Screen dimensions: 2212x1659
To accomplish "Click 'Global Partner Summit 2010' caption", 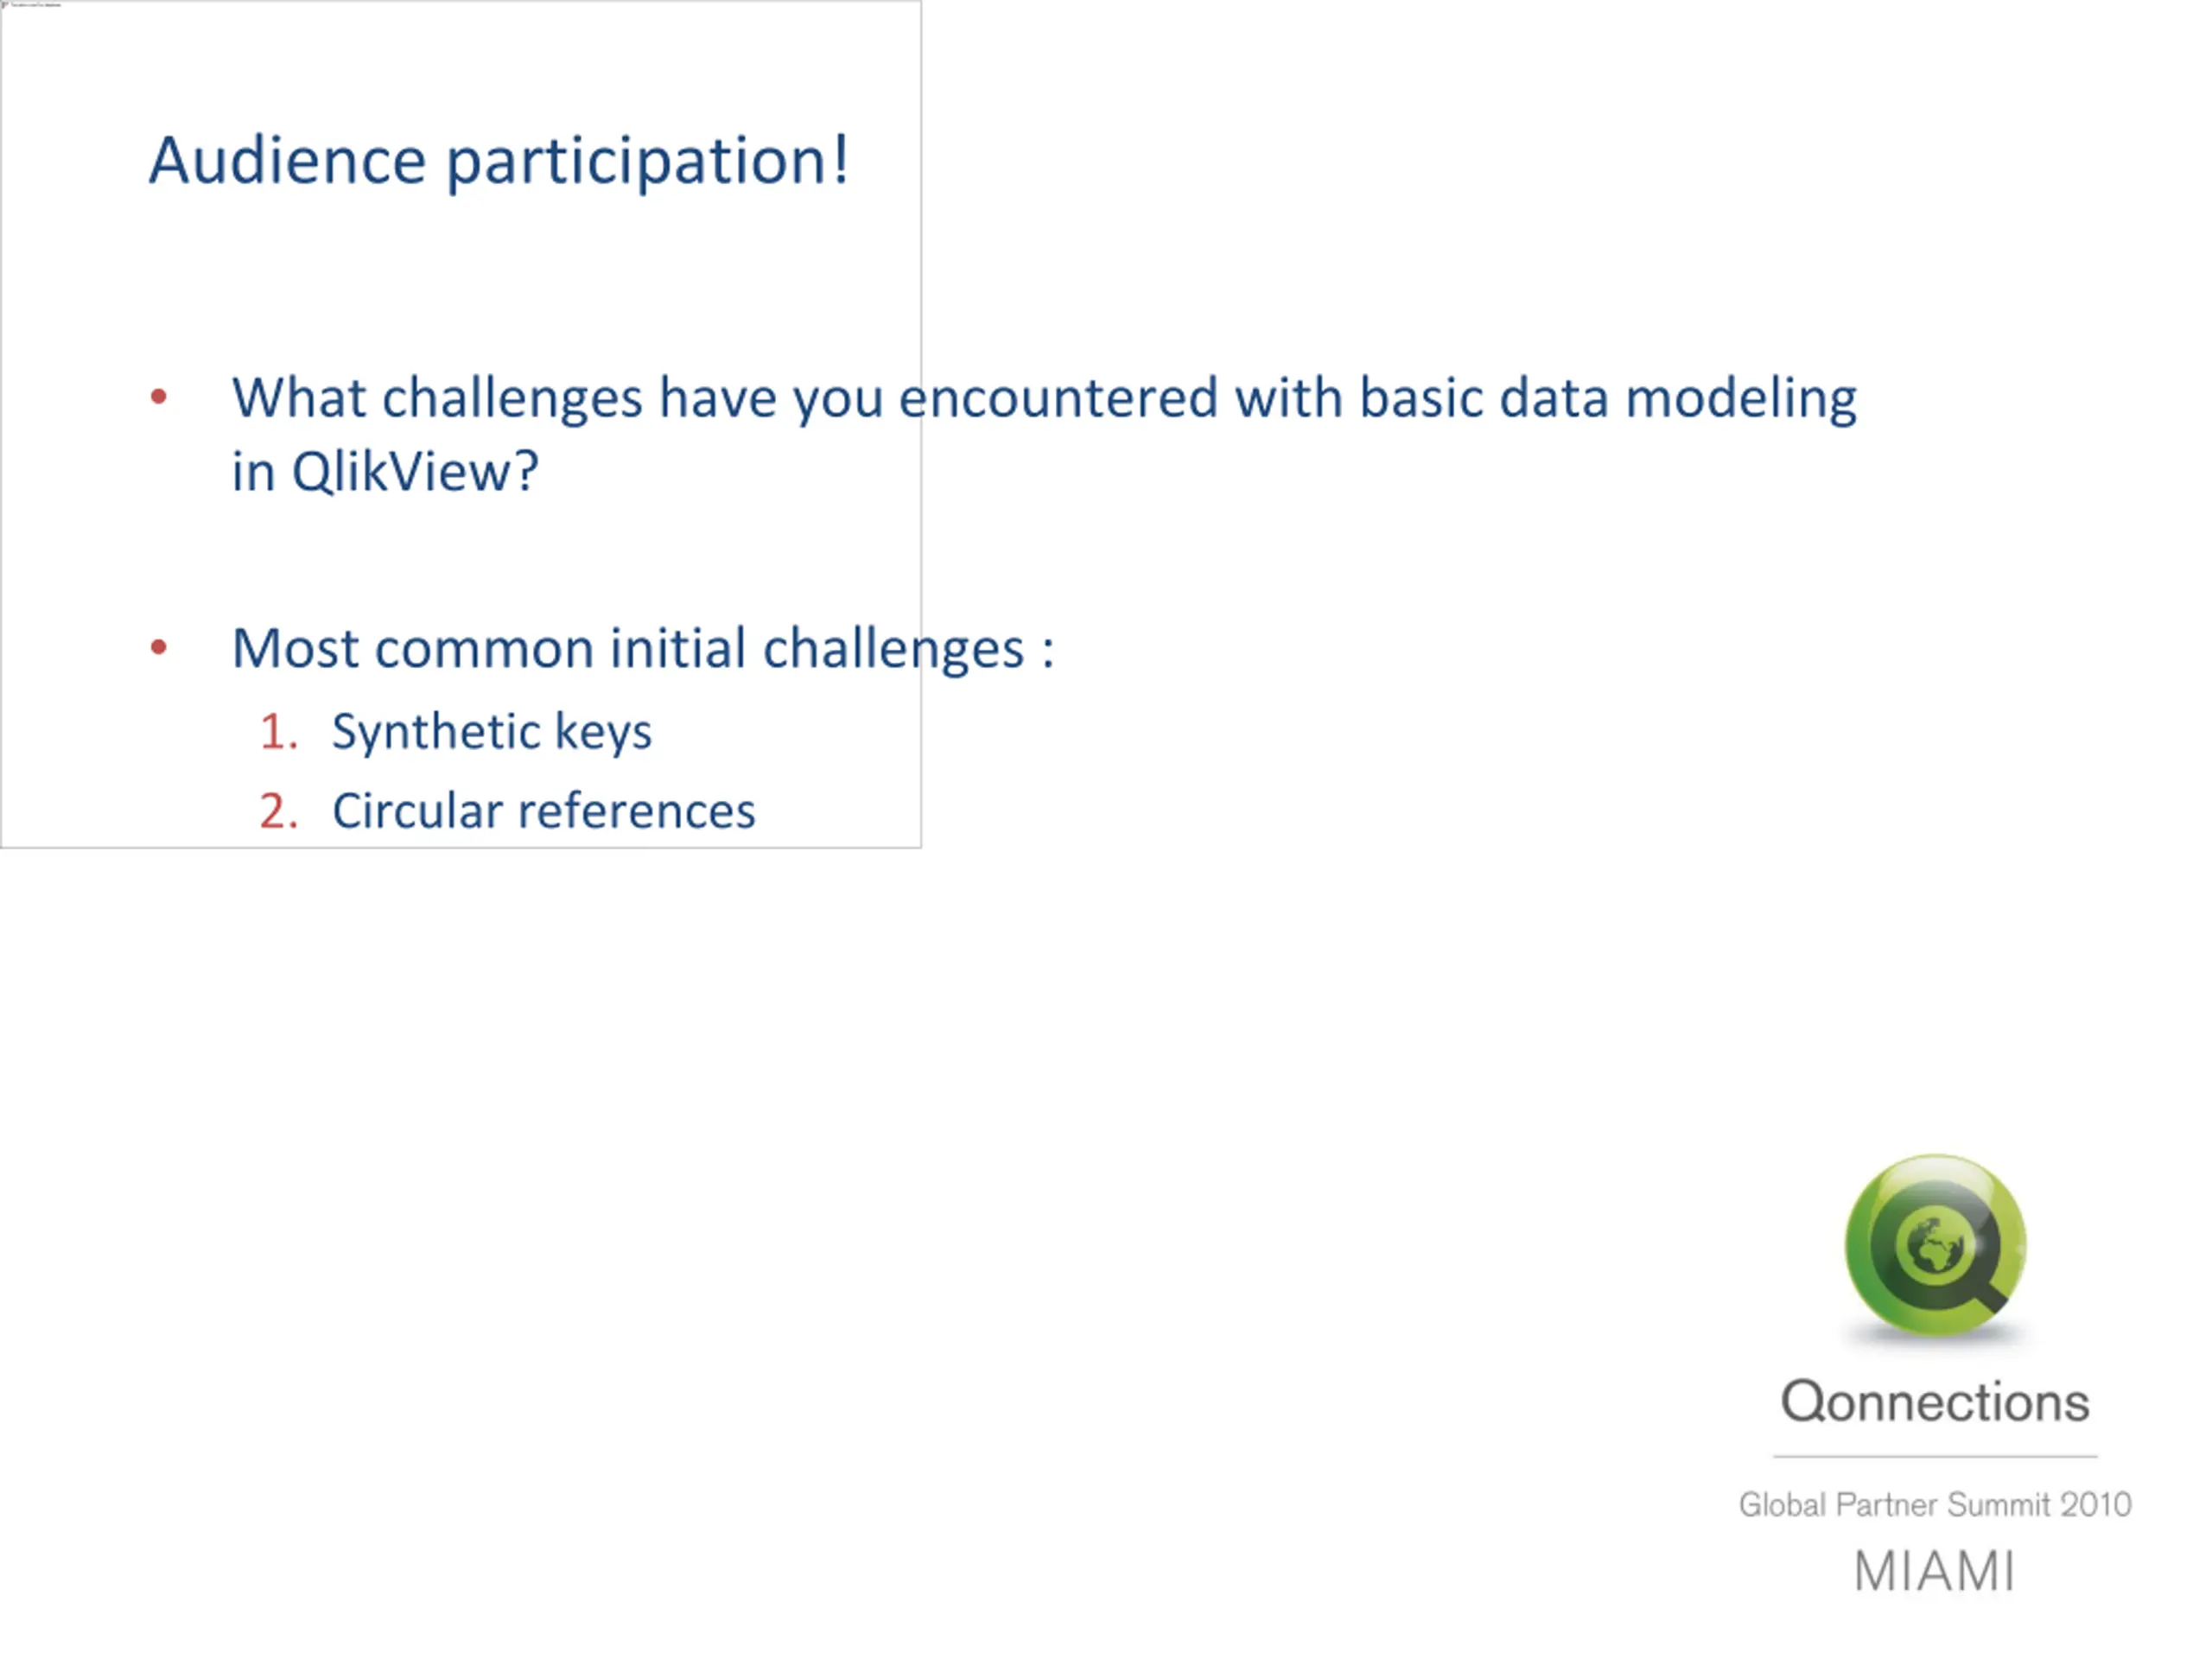I will [1935, 1505].
